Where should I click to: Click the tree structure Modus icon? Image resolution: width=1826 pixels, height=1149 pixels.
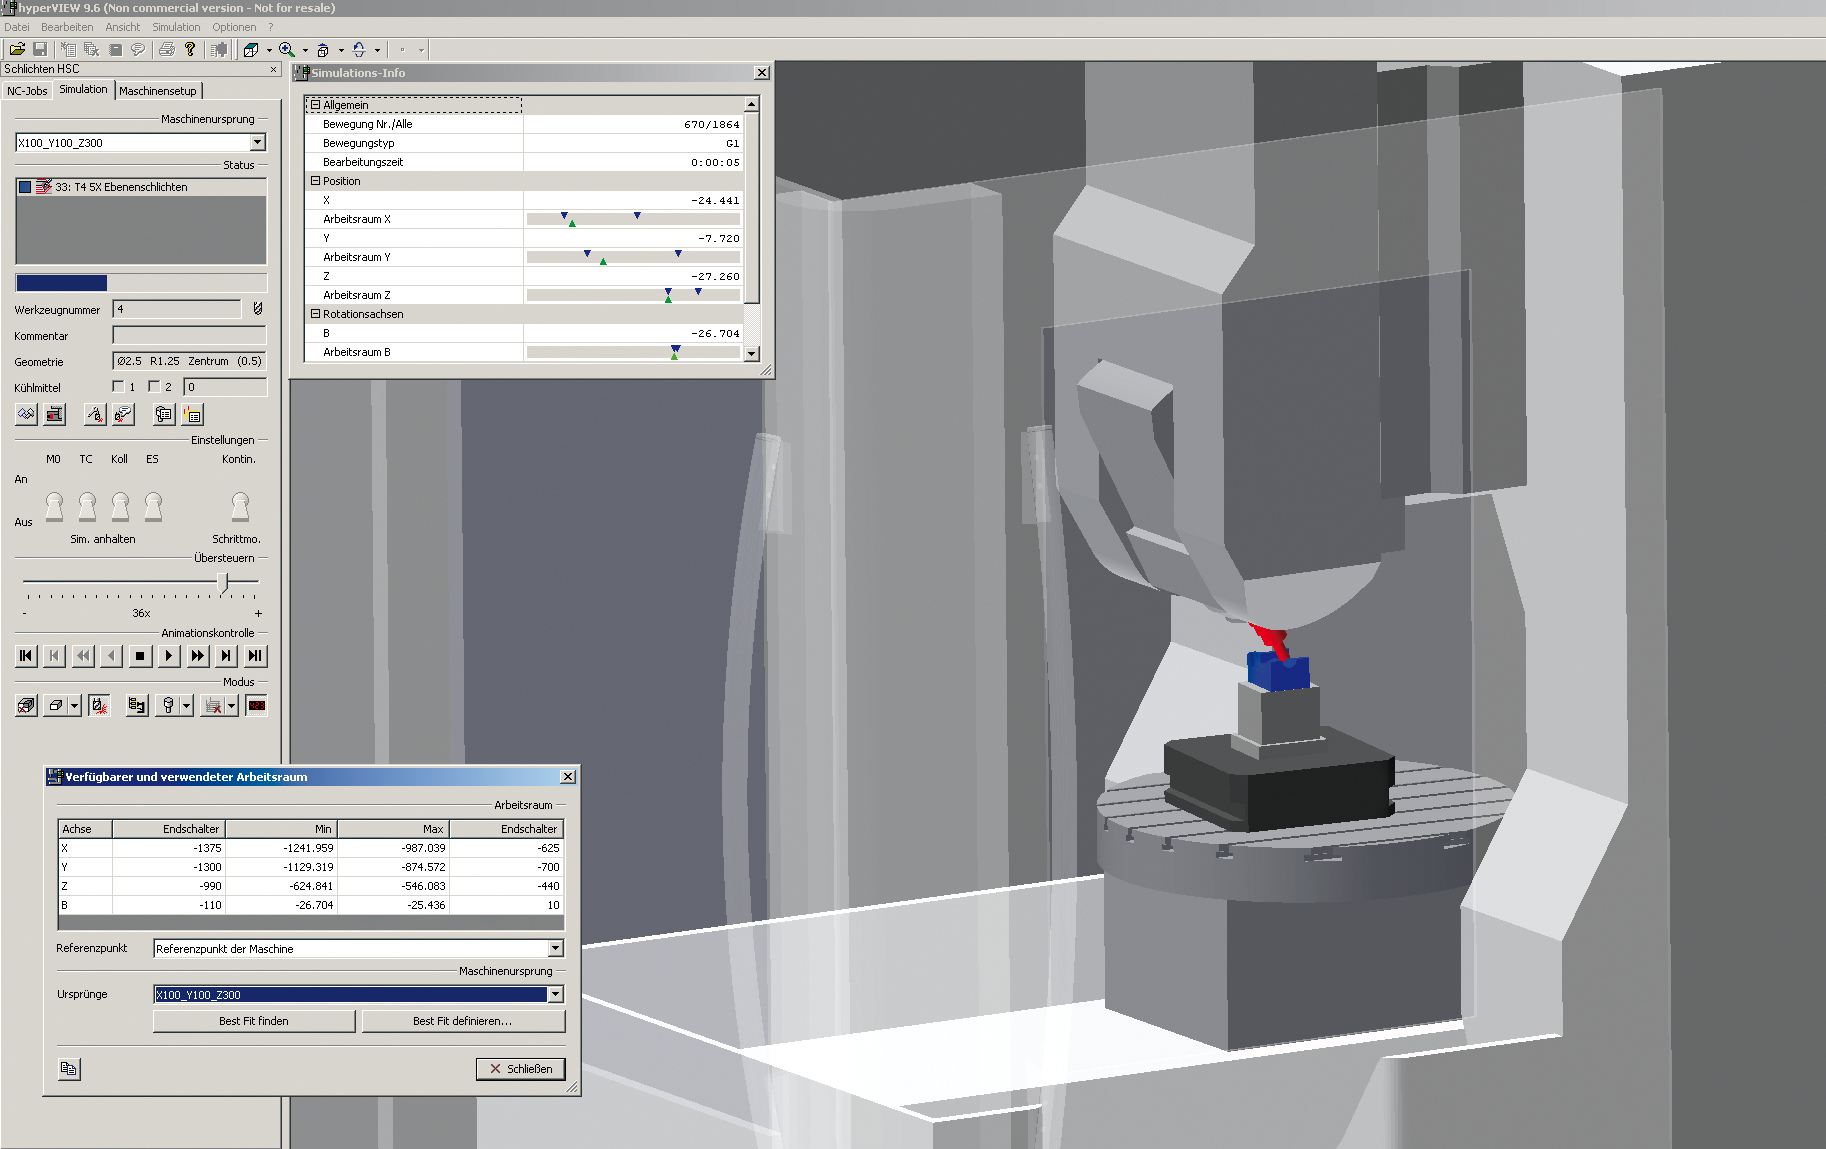[137, 706]
